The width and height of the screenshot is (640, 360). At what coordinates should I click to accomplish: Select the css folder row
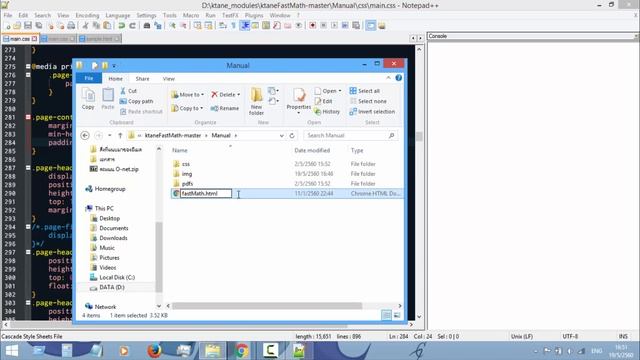point(286,164)
